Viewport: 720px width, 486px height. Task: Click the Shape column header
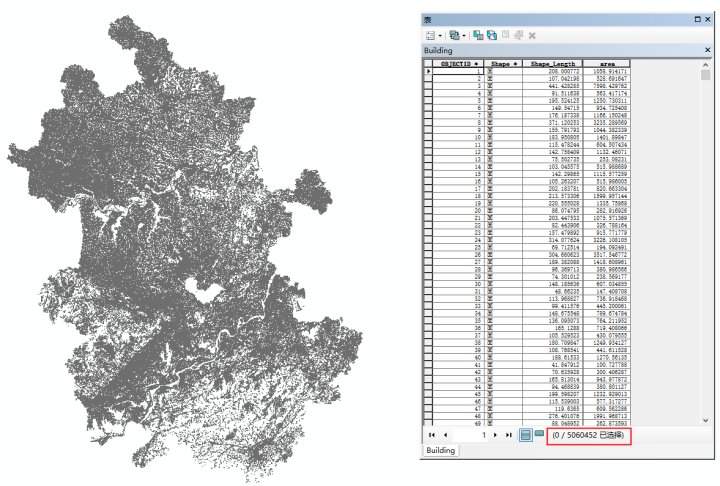tap(503, 63)
